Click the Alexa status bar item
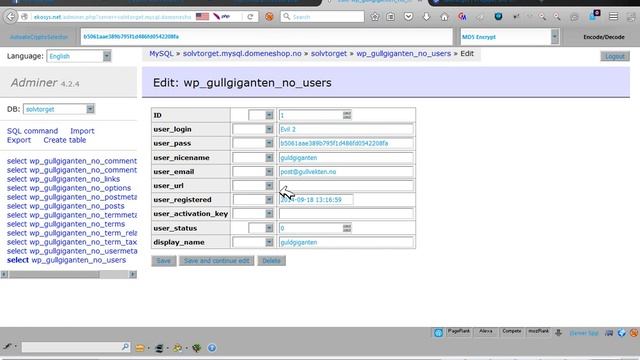The width and height of the screenshot is (640, 360). (x=486, y=331)
